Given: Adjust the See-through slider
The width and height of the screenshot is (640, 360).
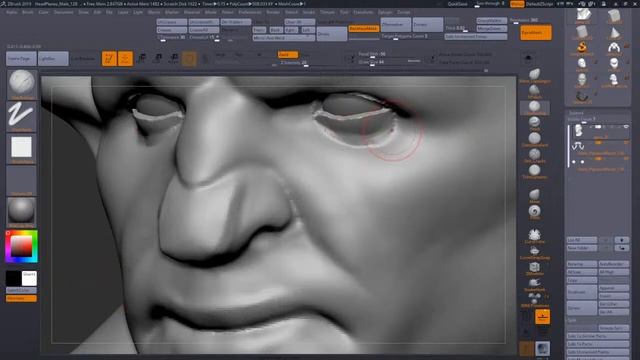Looking at the screenshot, I should (490, 4).
